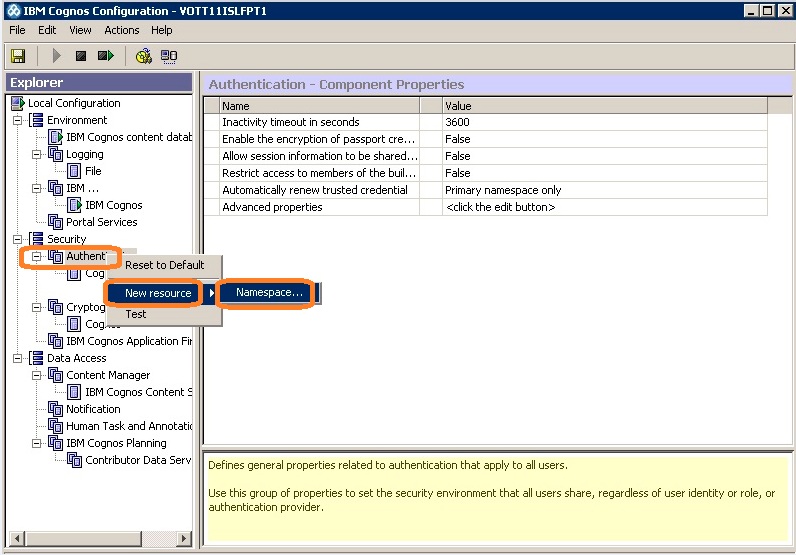Select Namespace... submenu entry
This screenshot has width=796, height=555.
[269, 292]
